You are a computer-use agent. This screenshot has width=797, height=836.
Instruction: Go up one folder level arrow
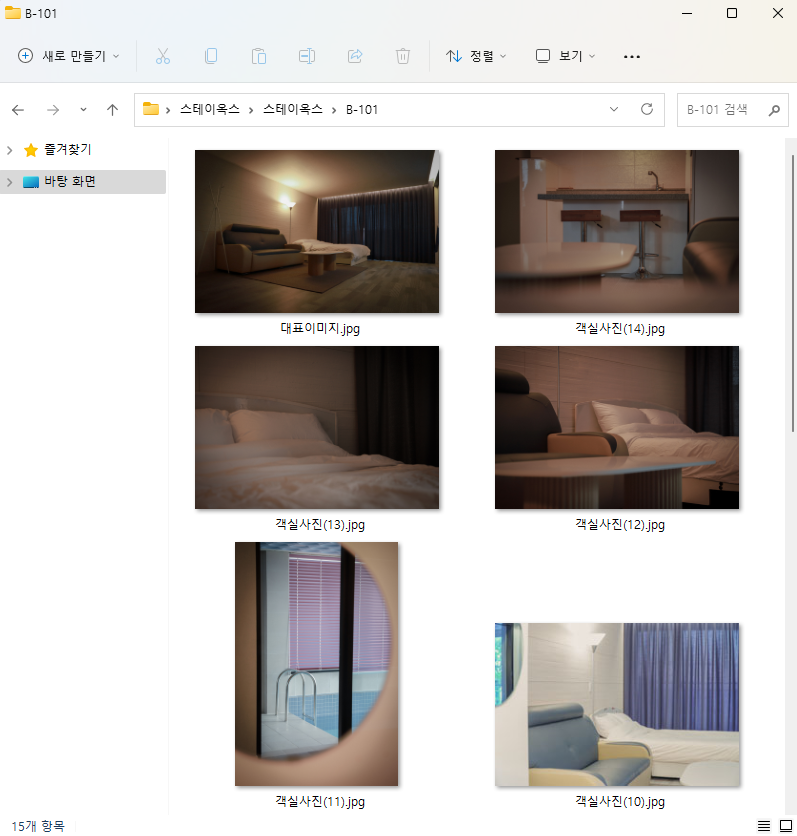[112, 110]
